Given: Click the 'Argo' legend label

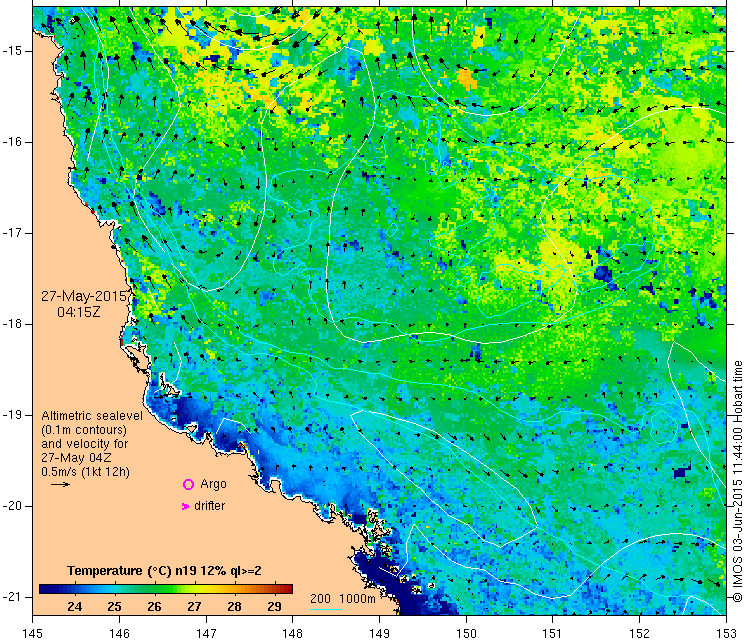Looking at the screenshot, I should click(x=213, y=485).
